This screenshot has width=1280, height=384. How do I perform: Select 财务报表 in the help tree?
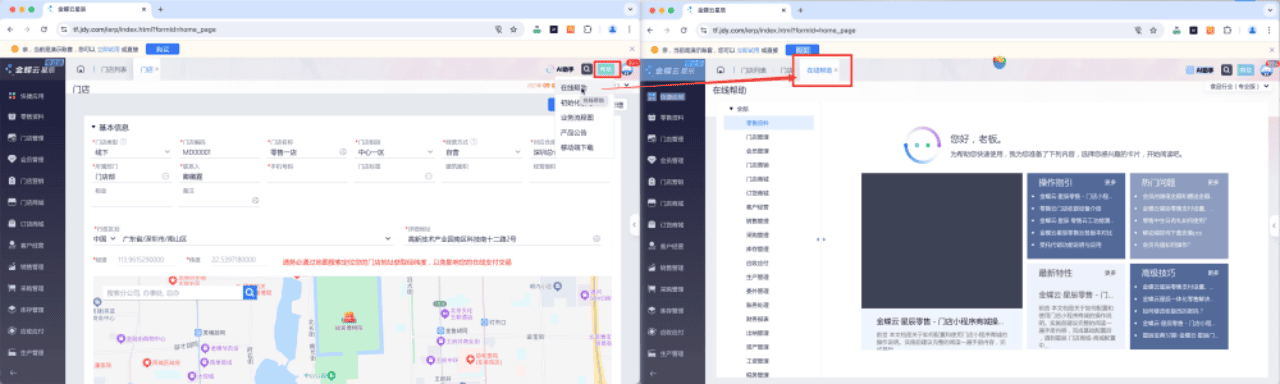(757, 320)
